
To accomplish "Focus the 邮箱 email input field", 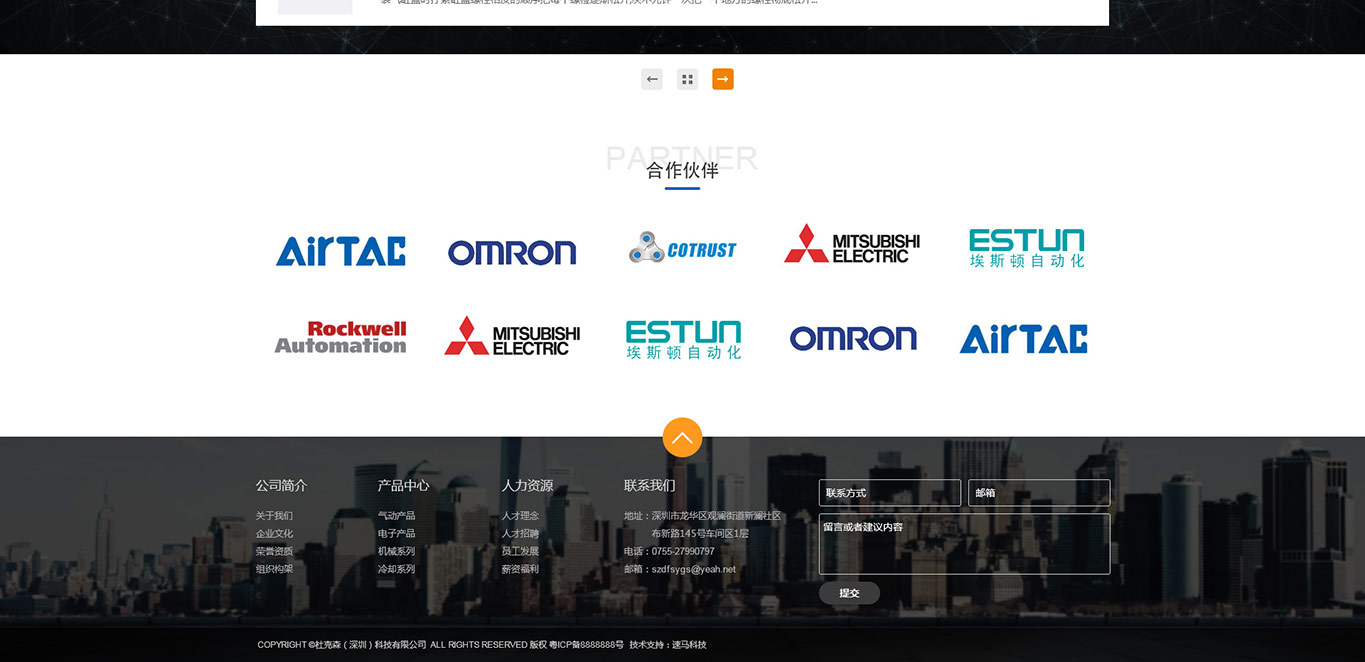I will (1039, 493).
